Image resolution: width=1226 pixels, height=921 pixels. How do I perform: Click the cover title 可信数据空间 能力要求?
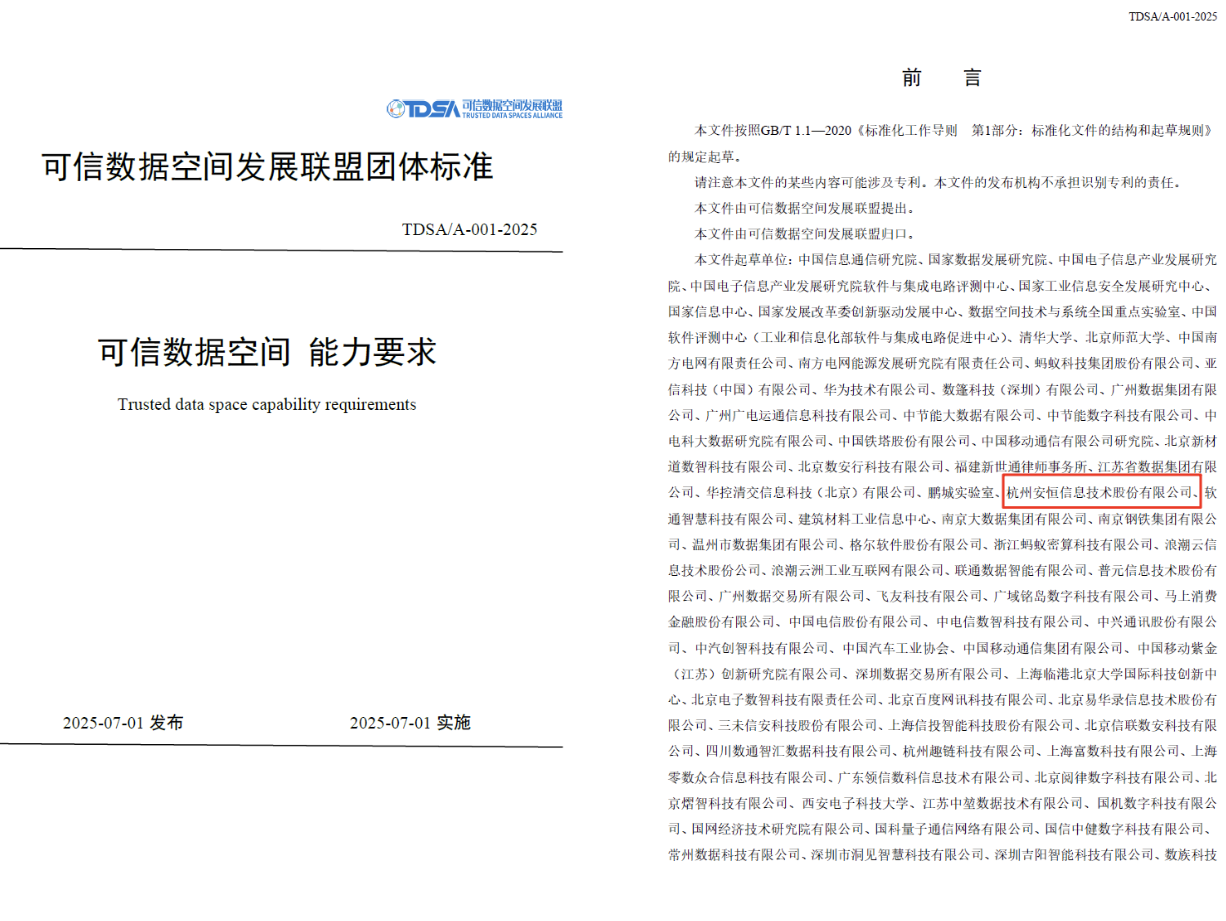[267, 352]
